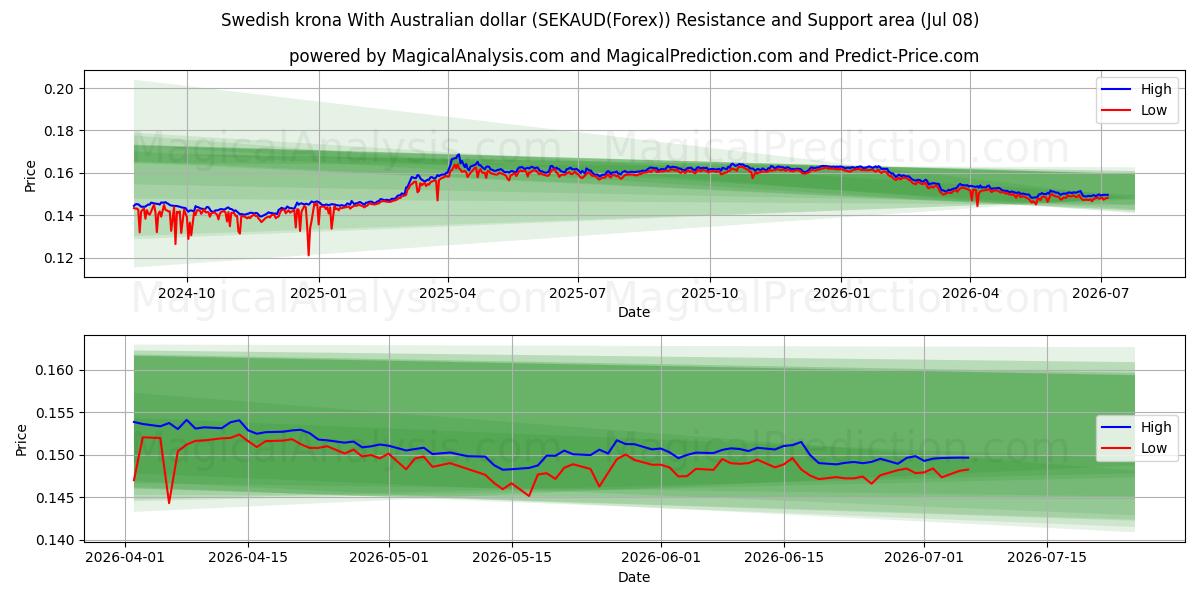
Task: Click the 'Price' y-axis label of top chart
Action: click(30, 174)
